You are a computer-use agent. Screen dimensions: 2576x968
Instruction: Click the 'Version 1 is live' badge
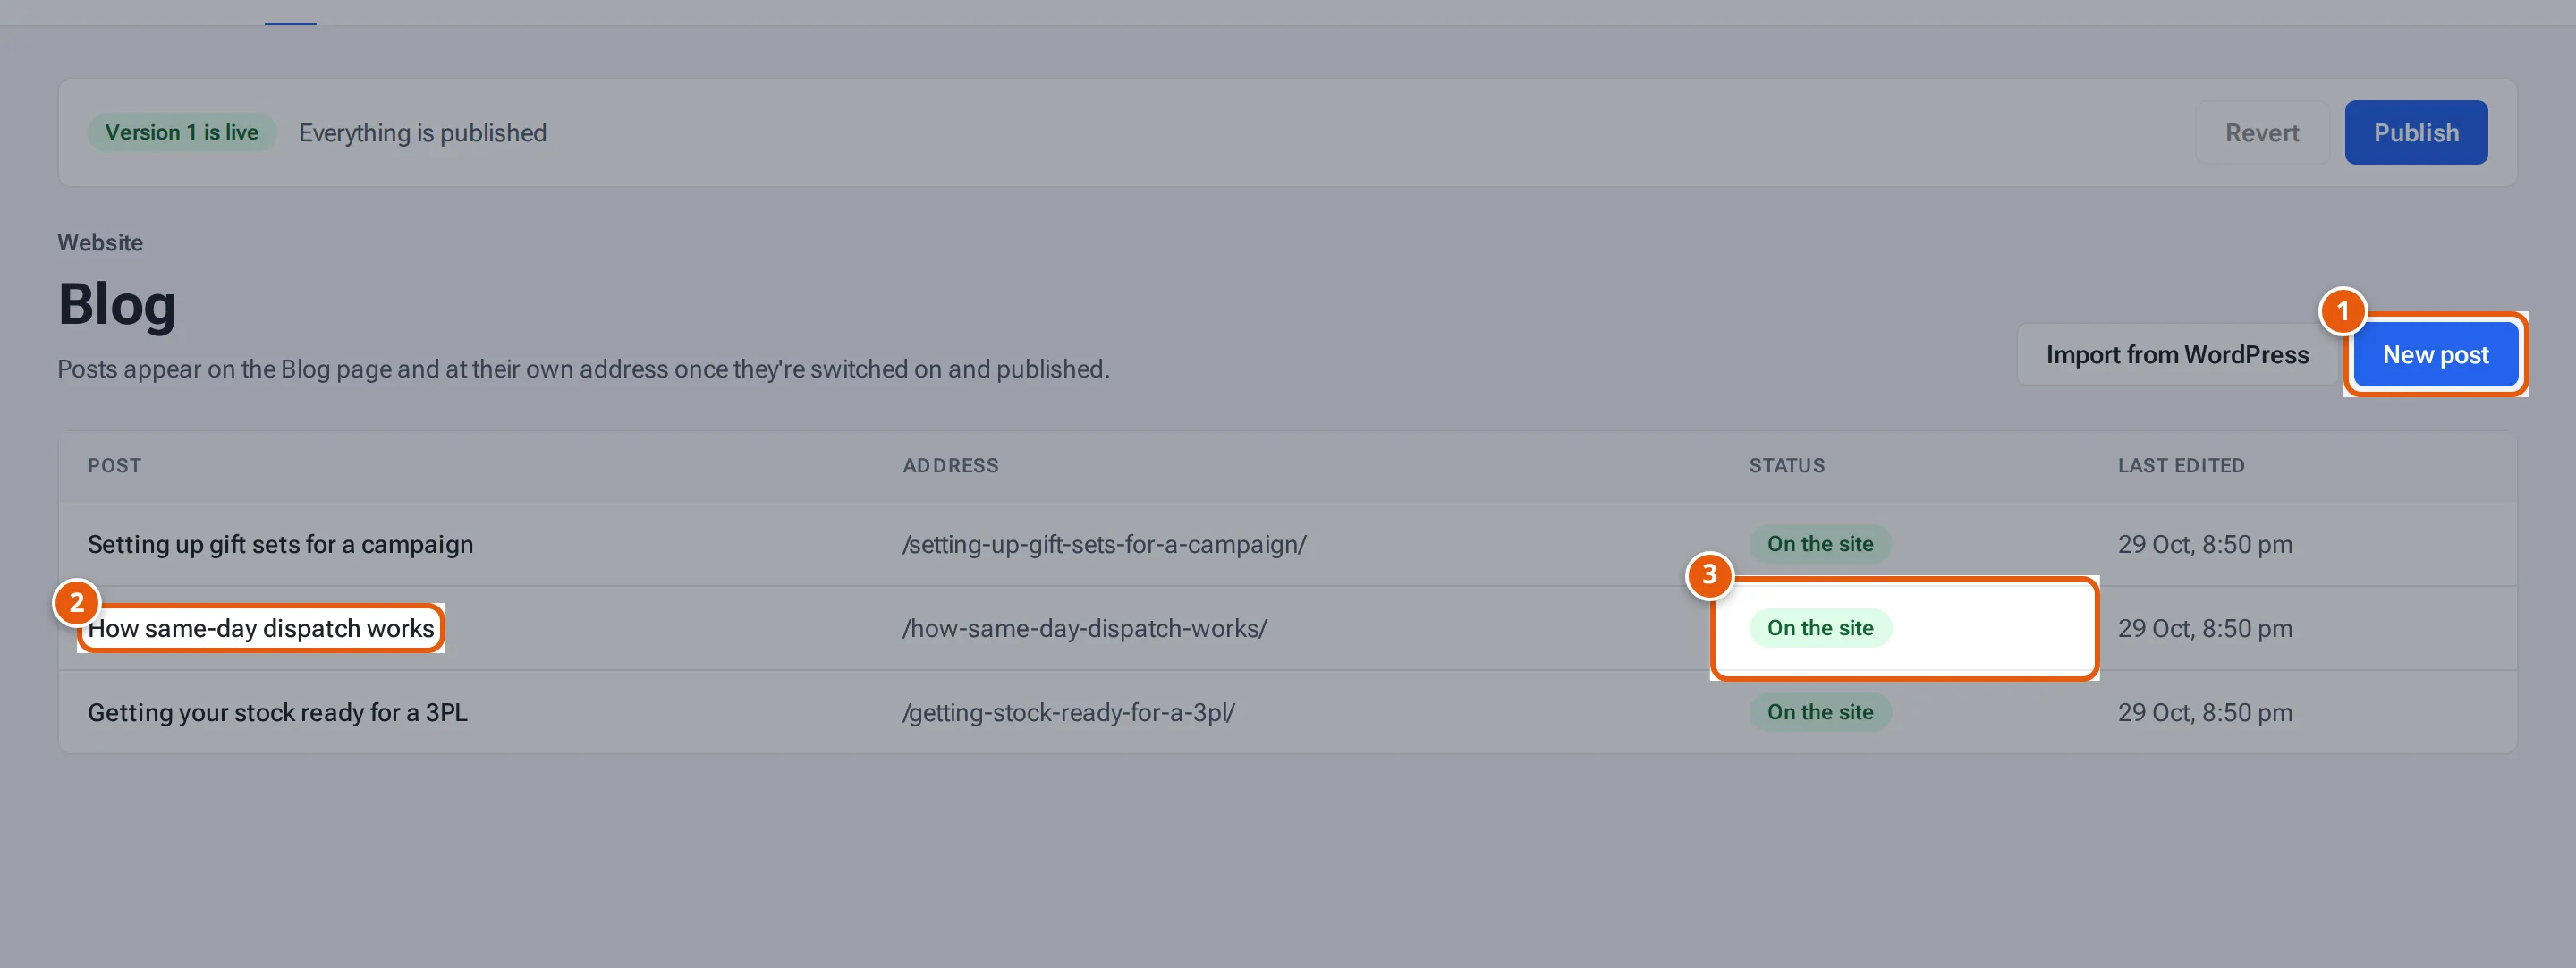pos(181,132)
